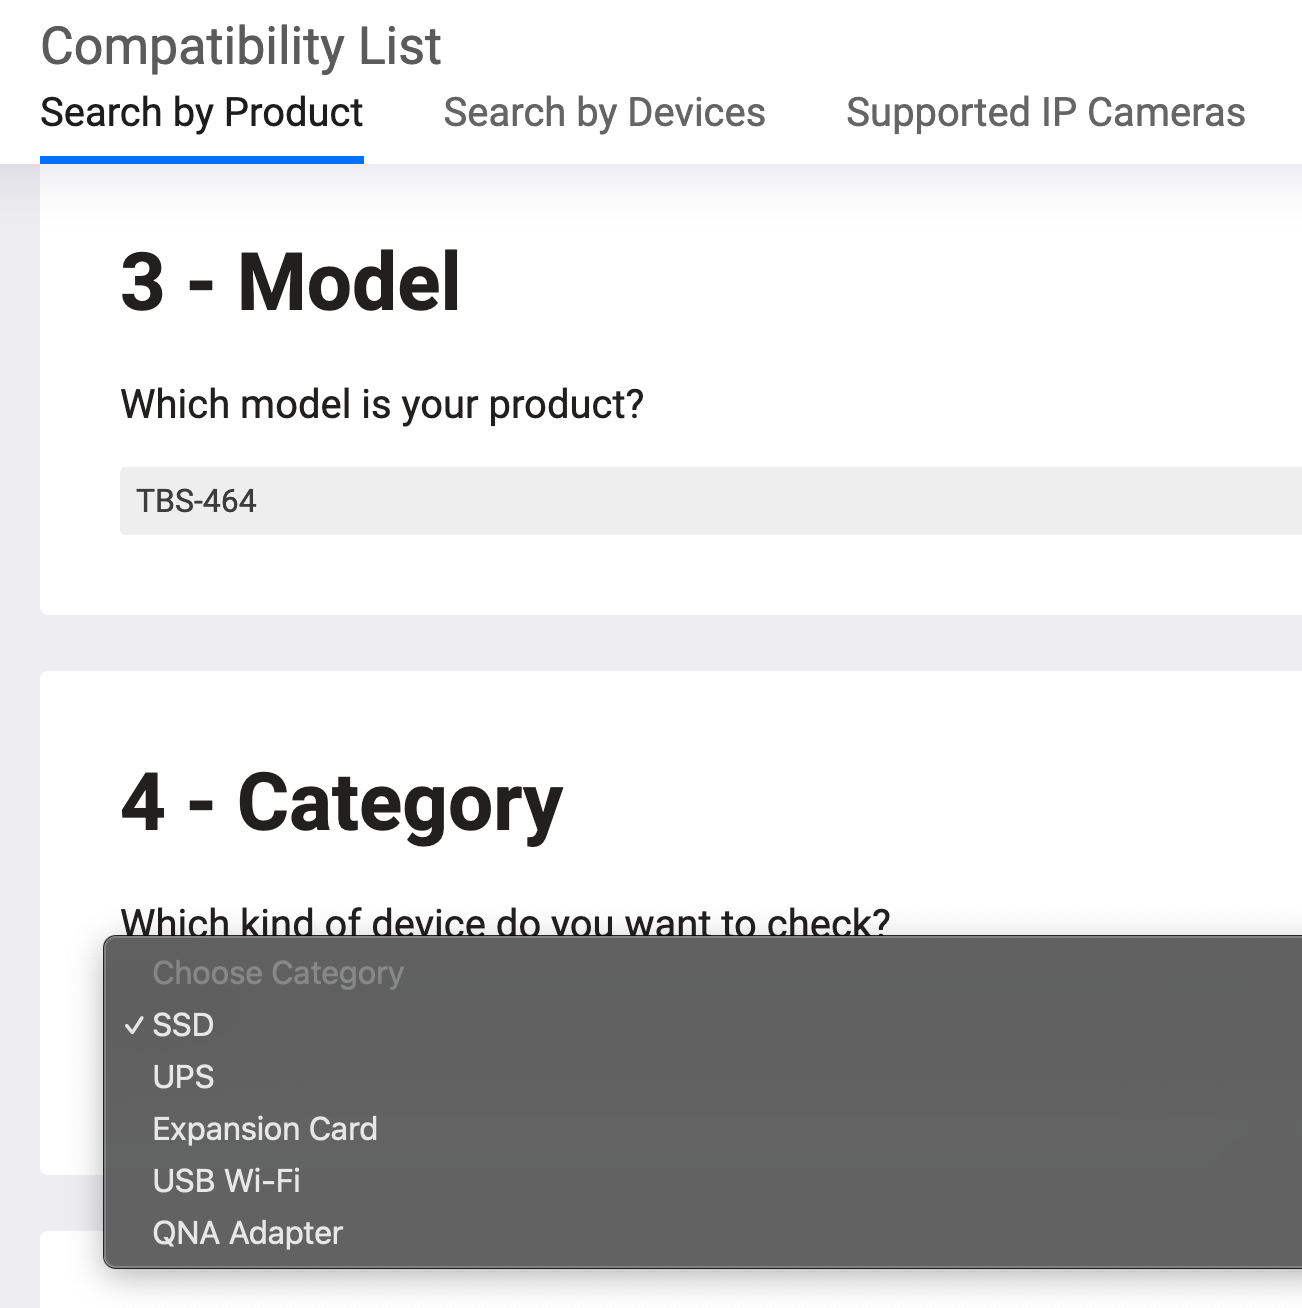Click the Choose Category placeholder option
Viewport: 1302px width, 1308px height.
click(x=277, y=973)
